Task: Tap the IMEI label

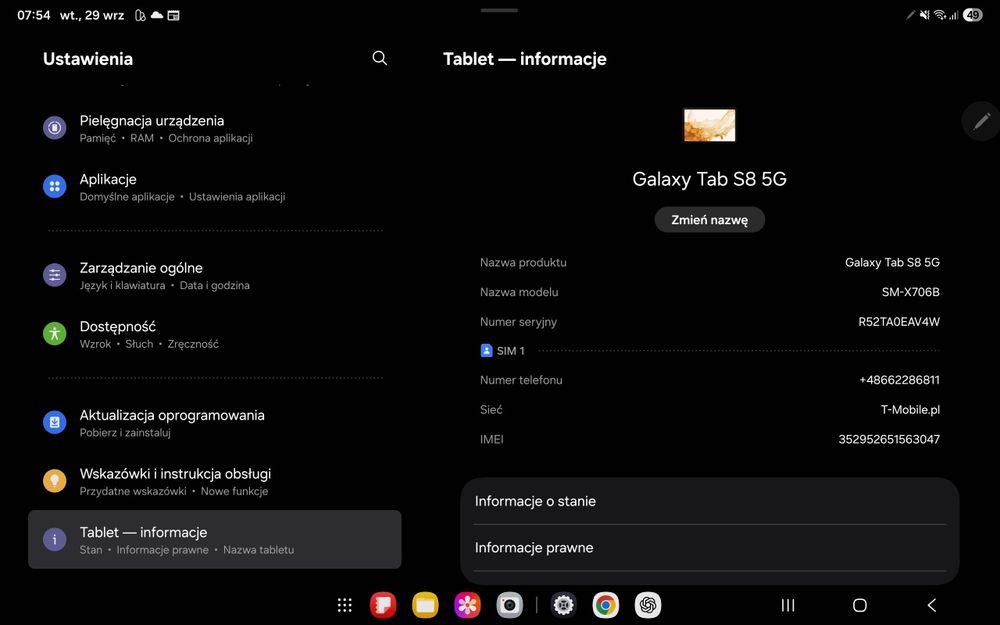Action: (492, 439)
